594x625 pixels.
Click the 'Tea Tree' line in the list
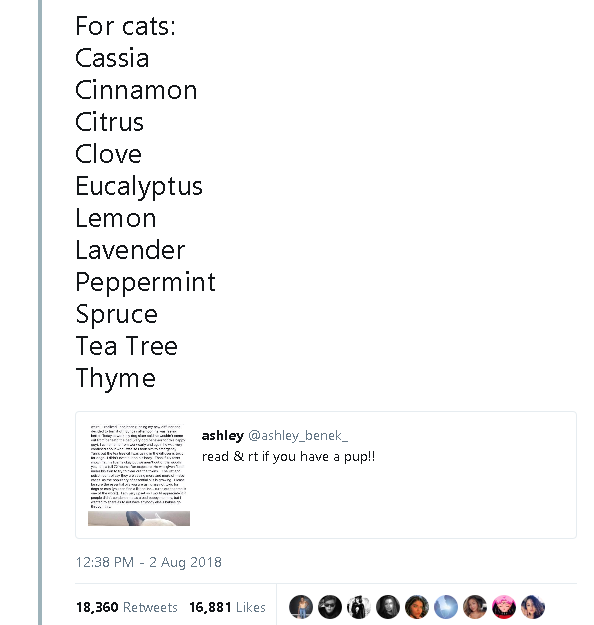[x=127, y=346]
